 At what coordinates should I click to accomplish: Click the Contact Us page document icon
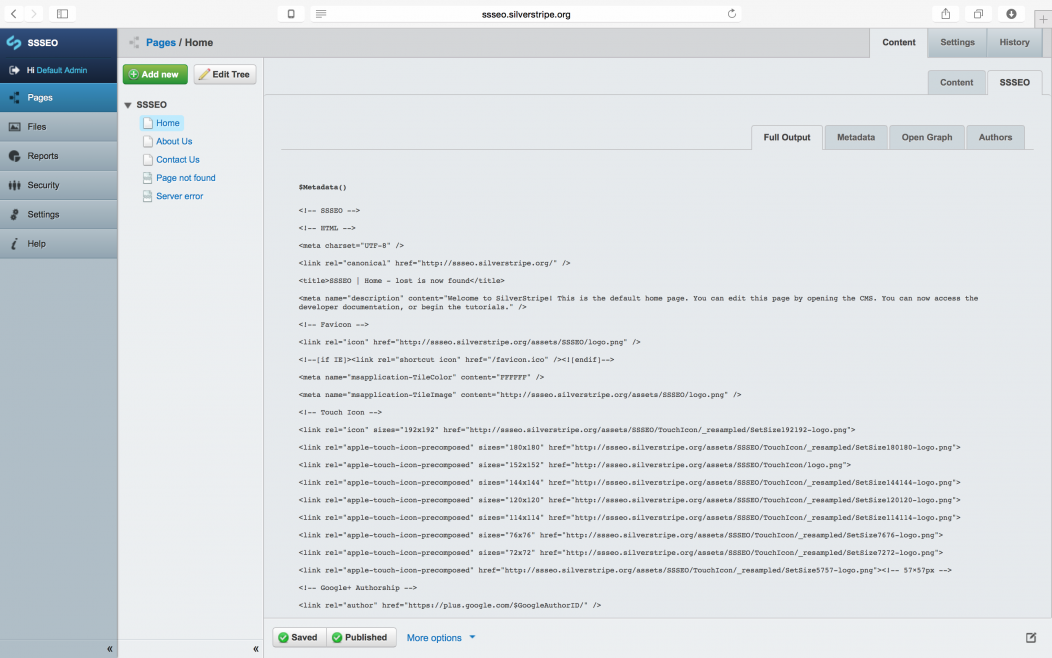148,160
